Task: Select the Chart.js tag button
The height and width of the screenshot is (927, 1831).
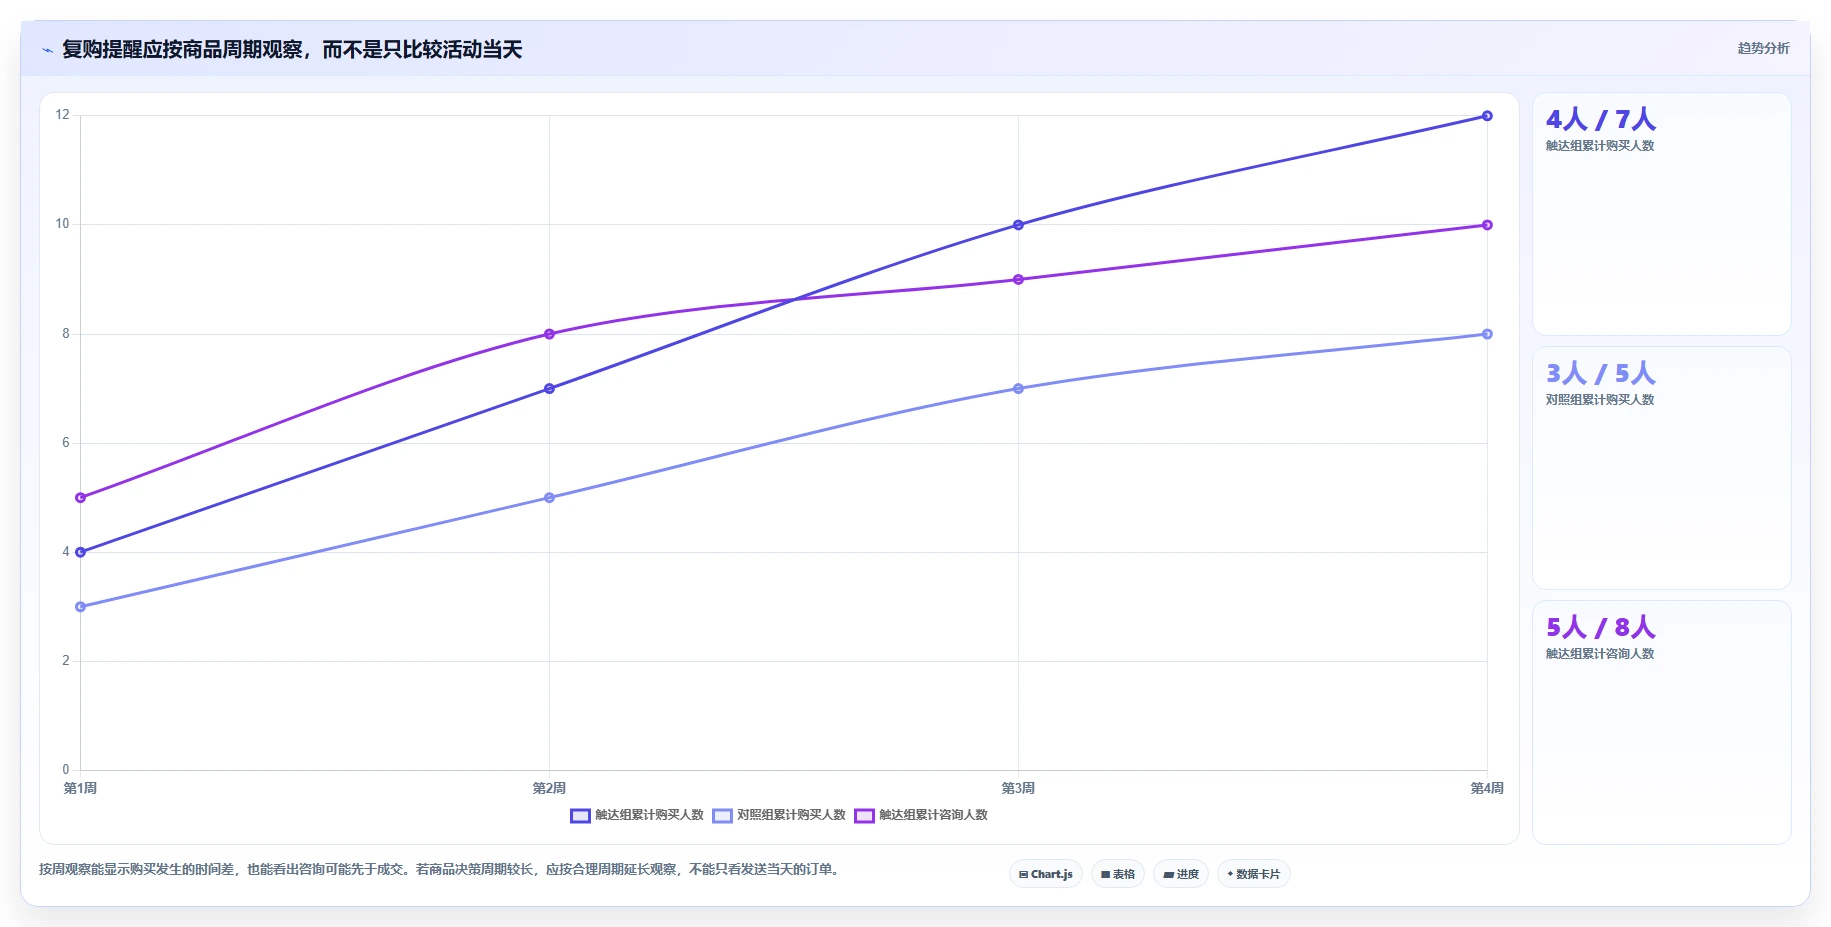Action: [x=1045, y=874]
